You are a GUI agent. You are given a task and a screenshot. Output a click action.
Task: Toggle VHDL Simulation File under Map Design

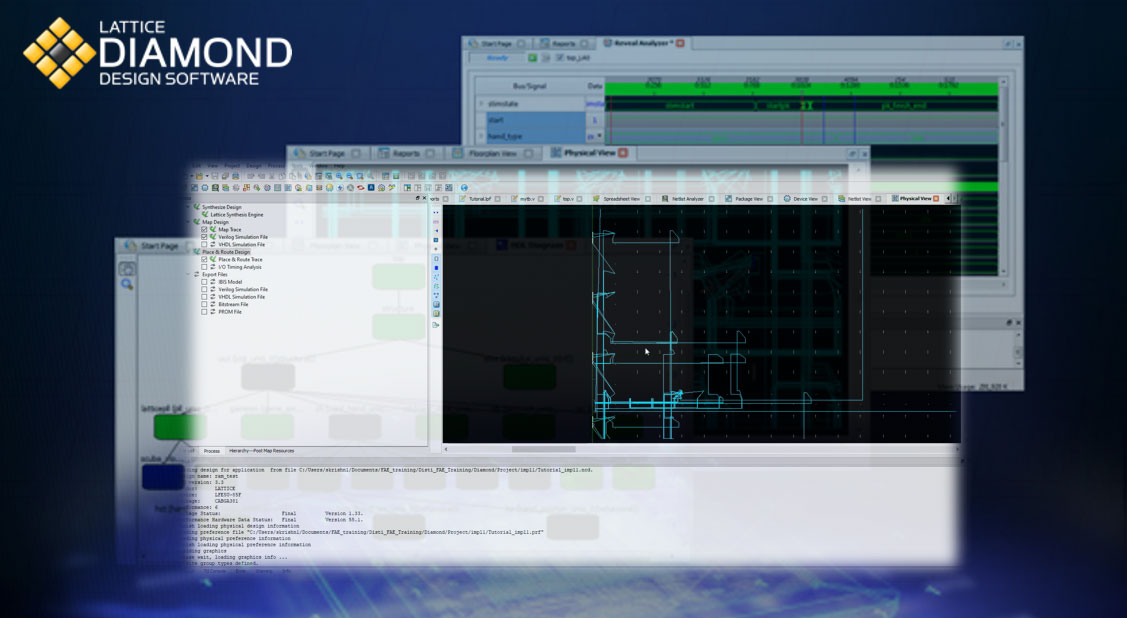pos(204,244)
